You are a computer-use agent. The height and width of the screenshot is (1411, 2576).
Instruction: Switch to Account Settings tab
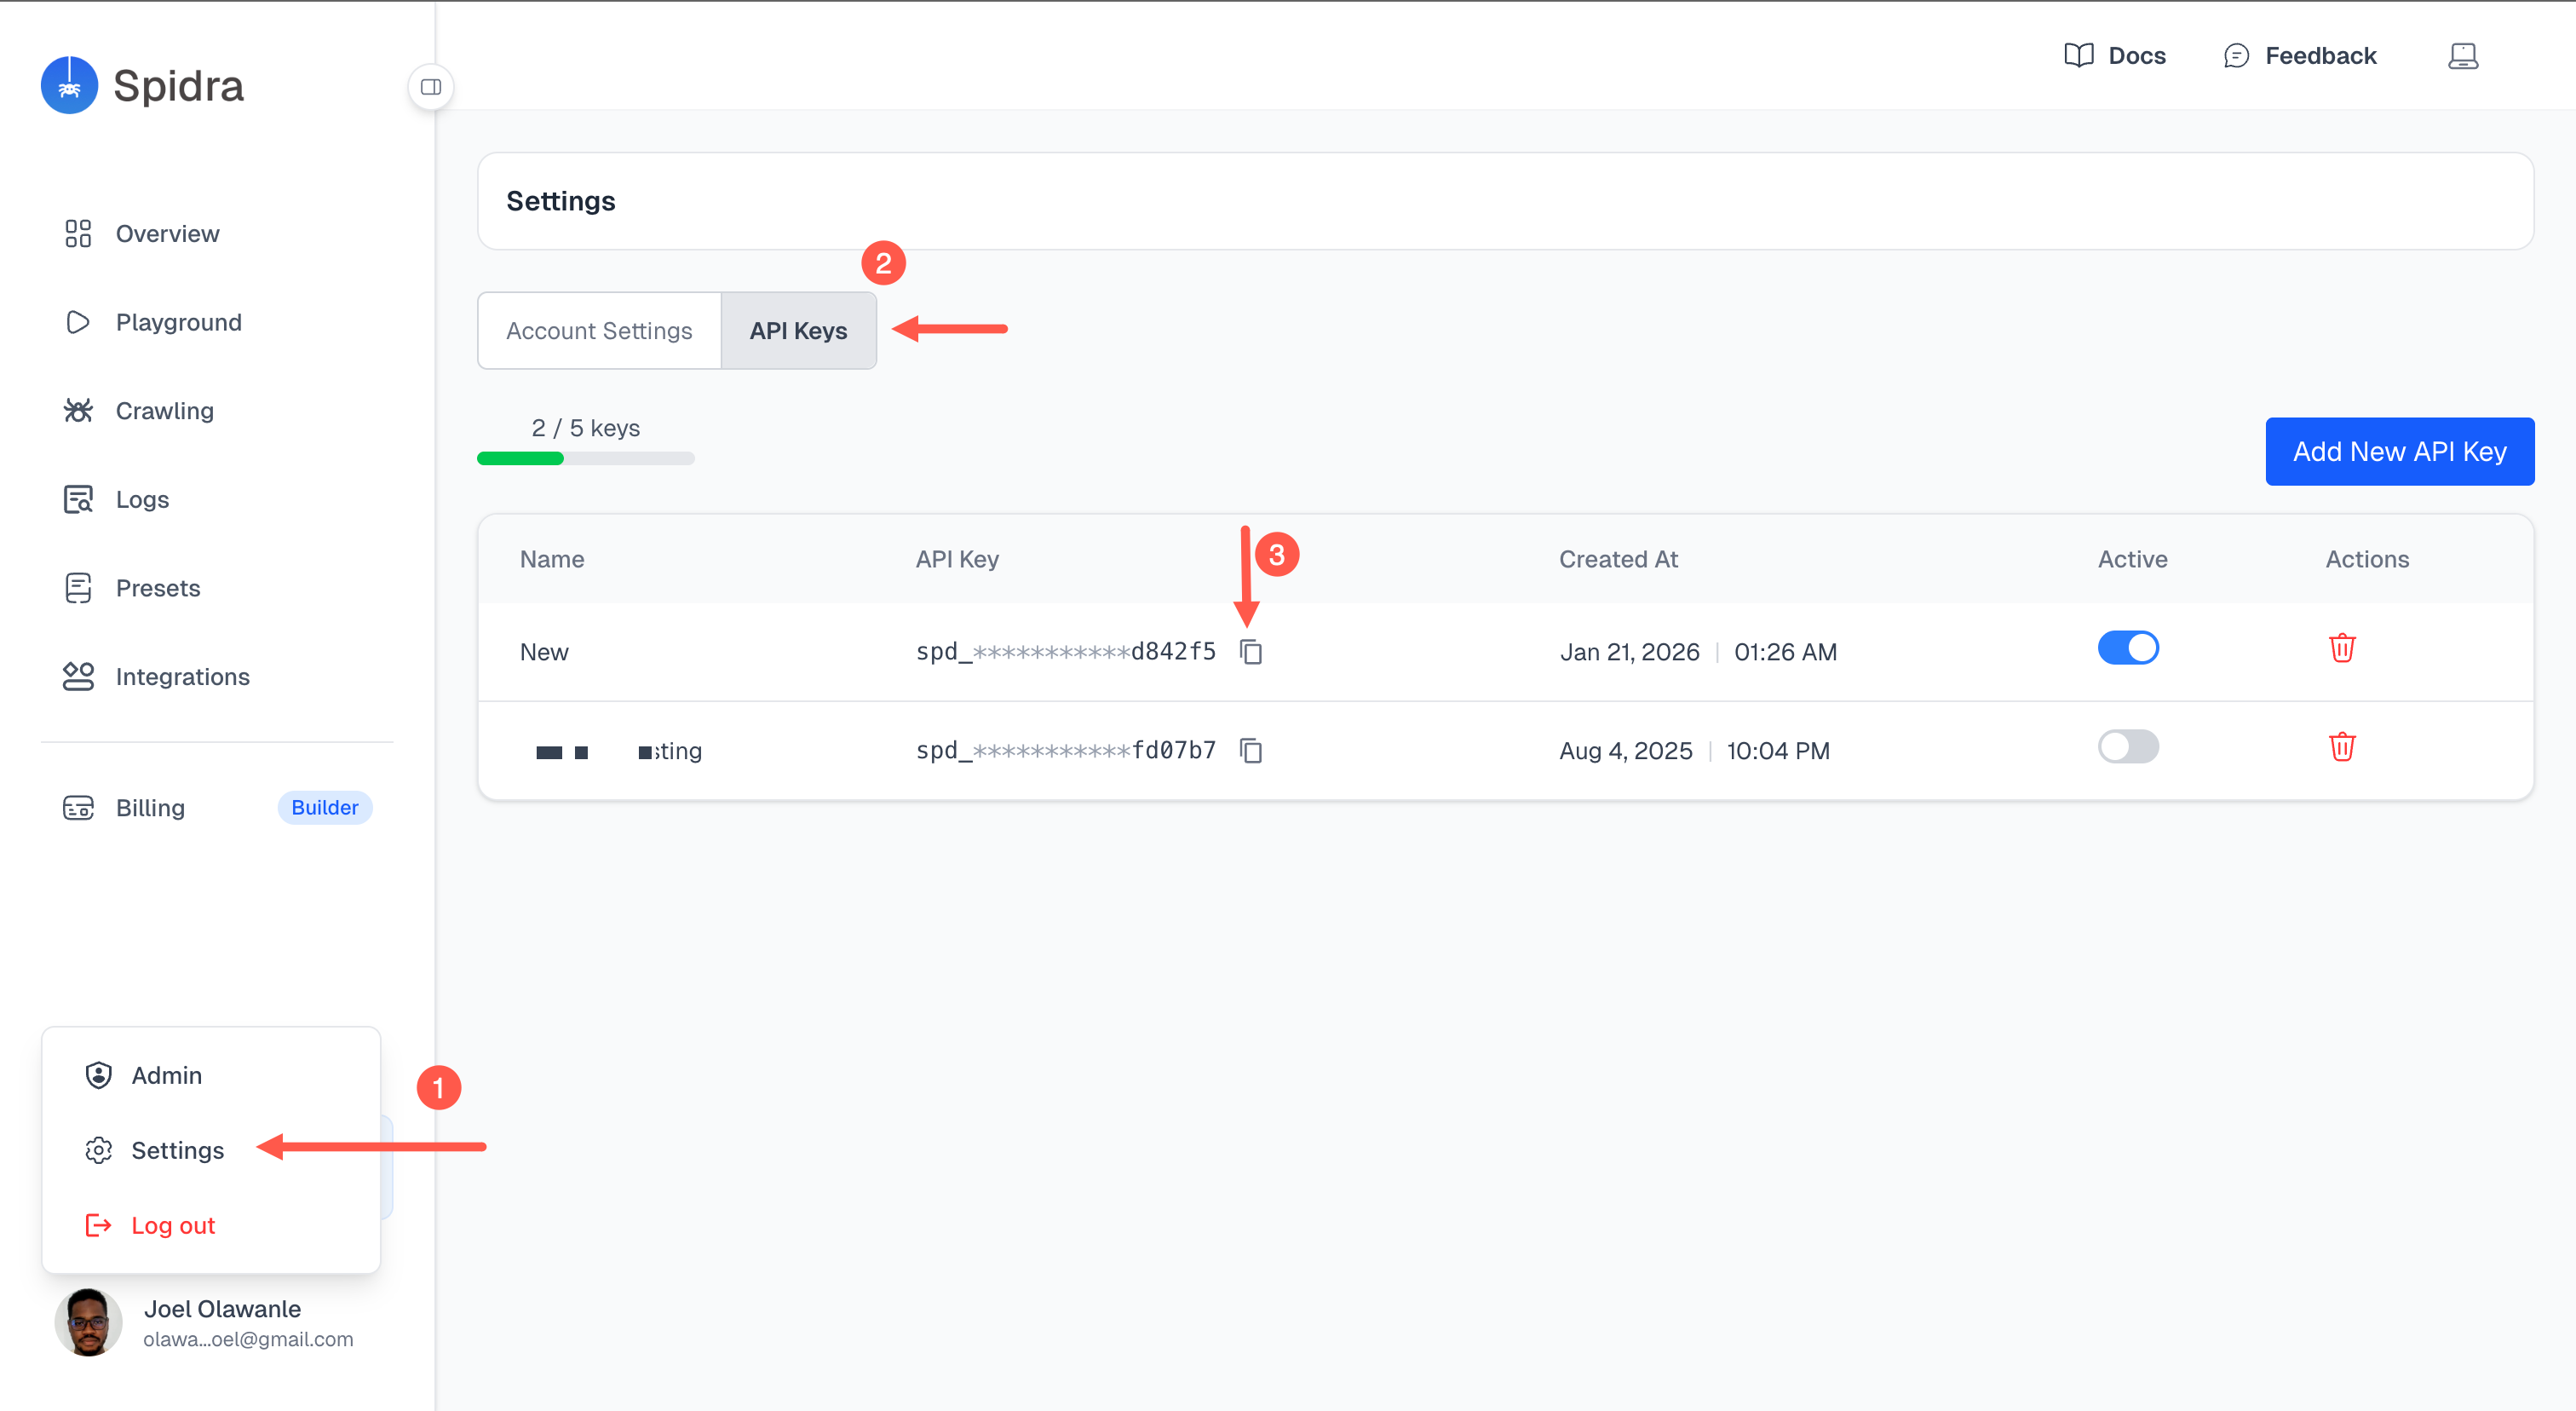[599, 331]
